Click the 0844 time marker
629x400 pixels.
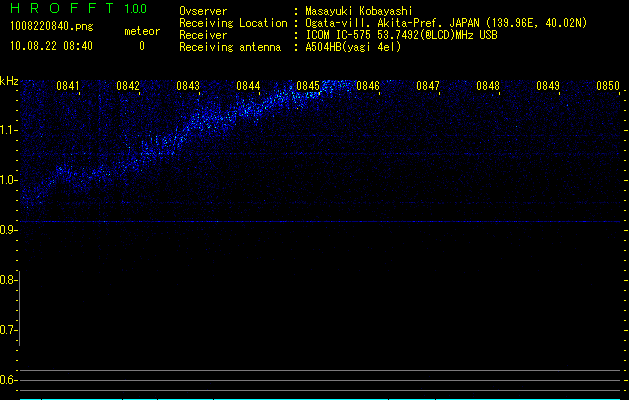point(248,86)
